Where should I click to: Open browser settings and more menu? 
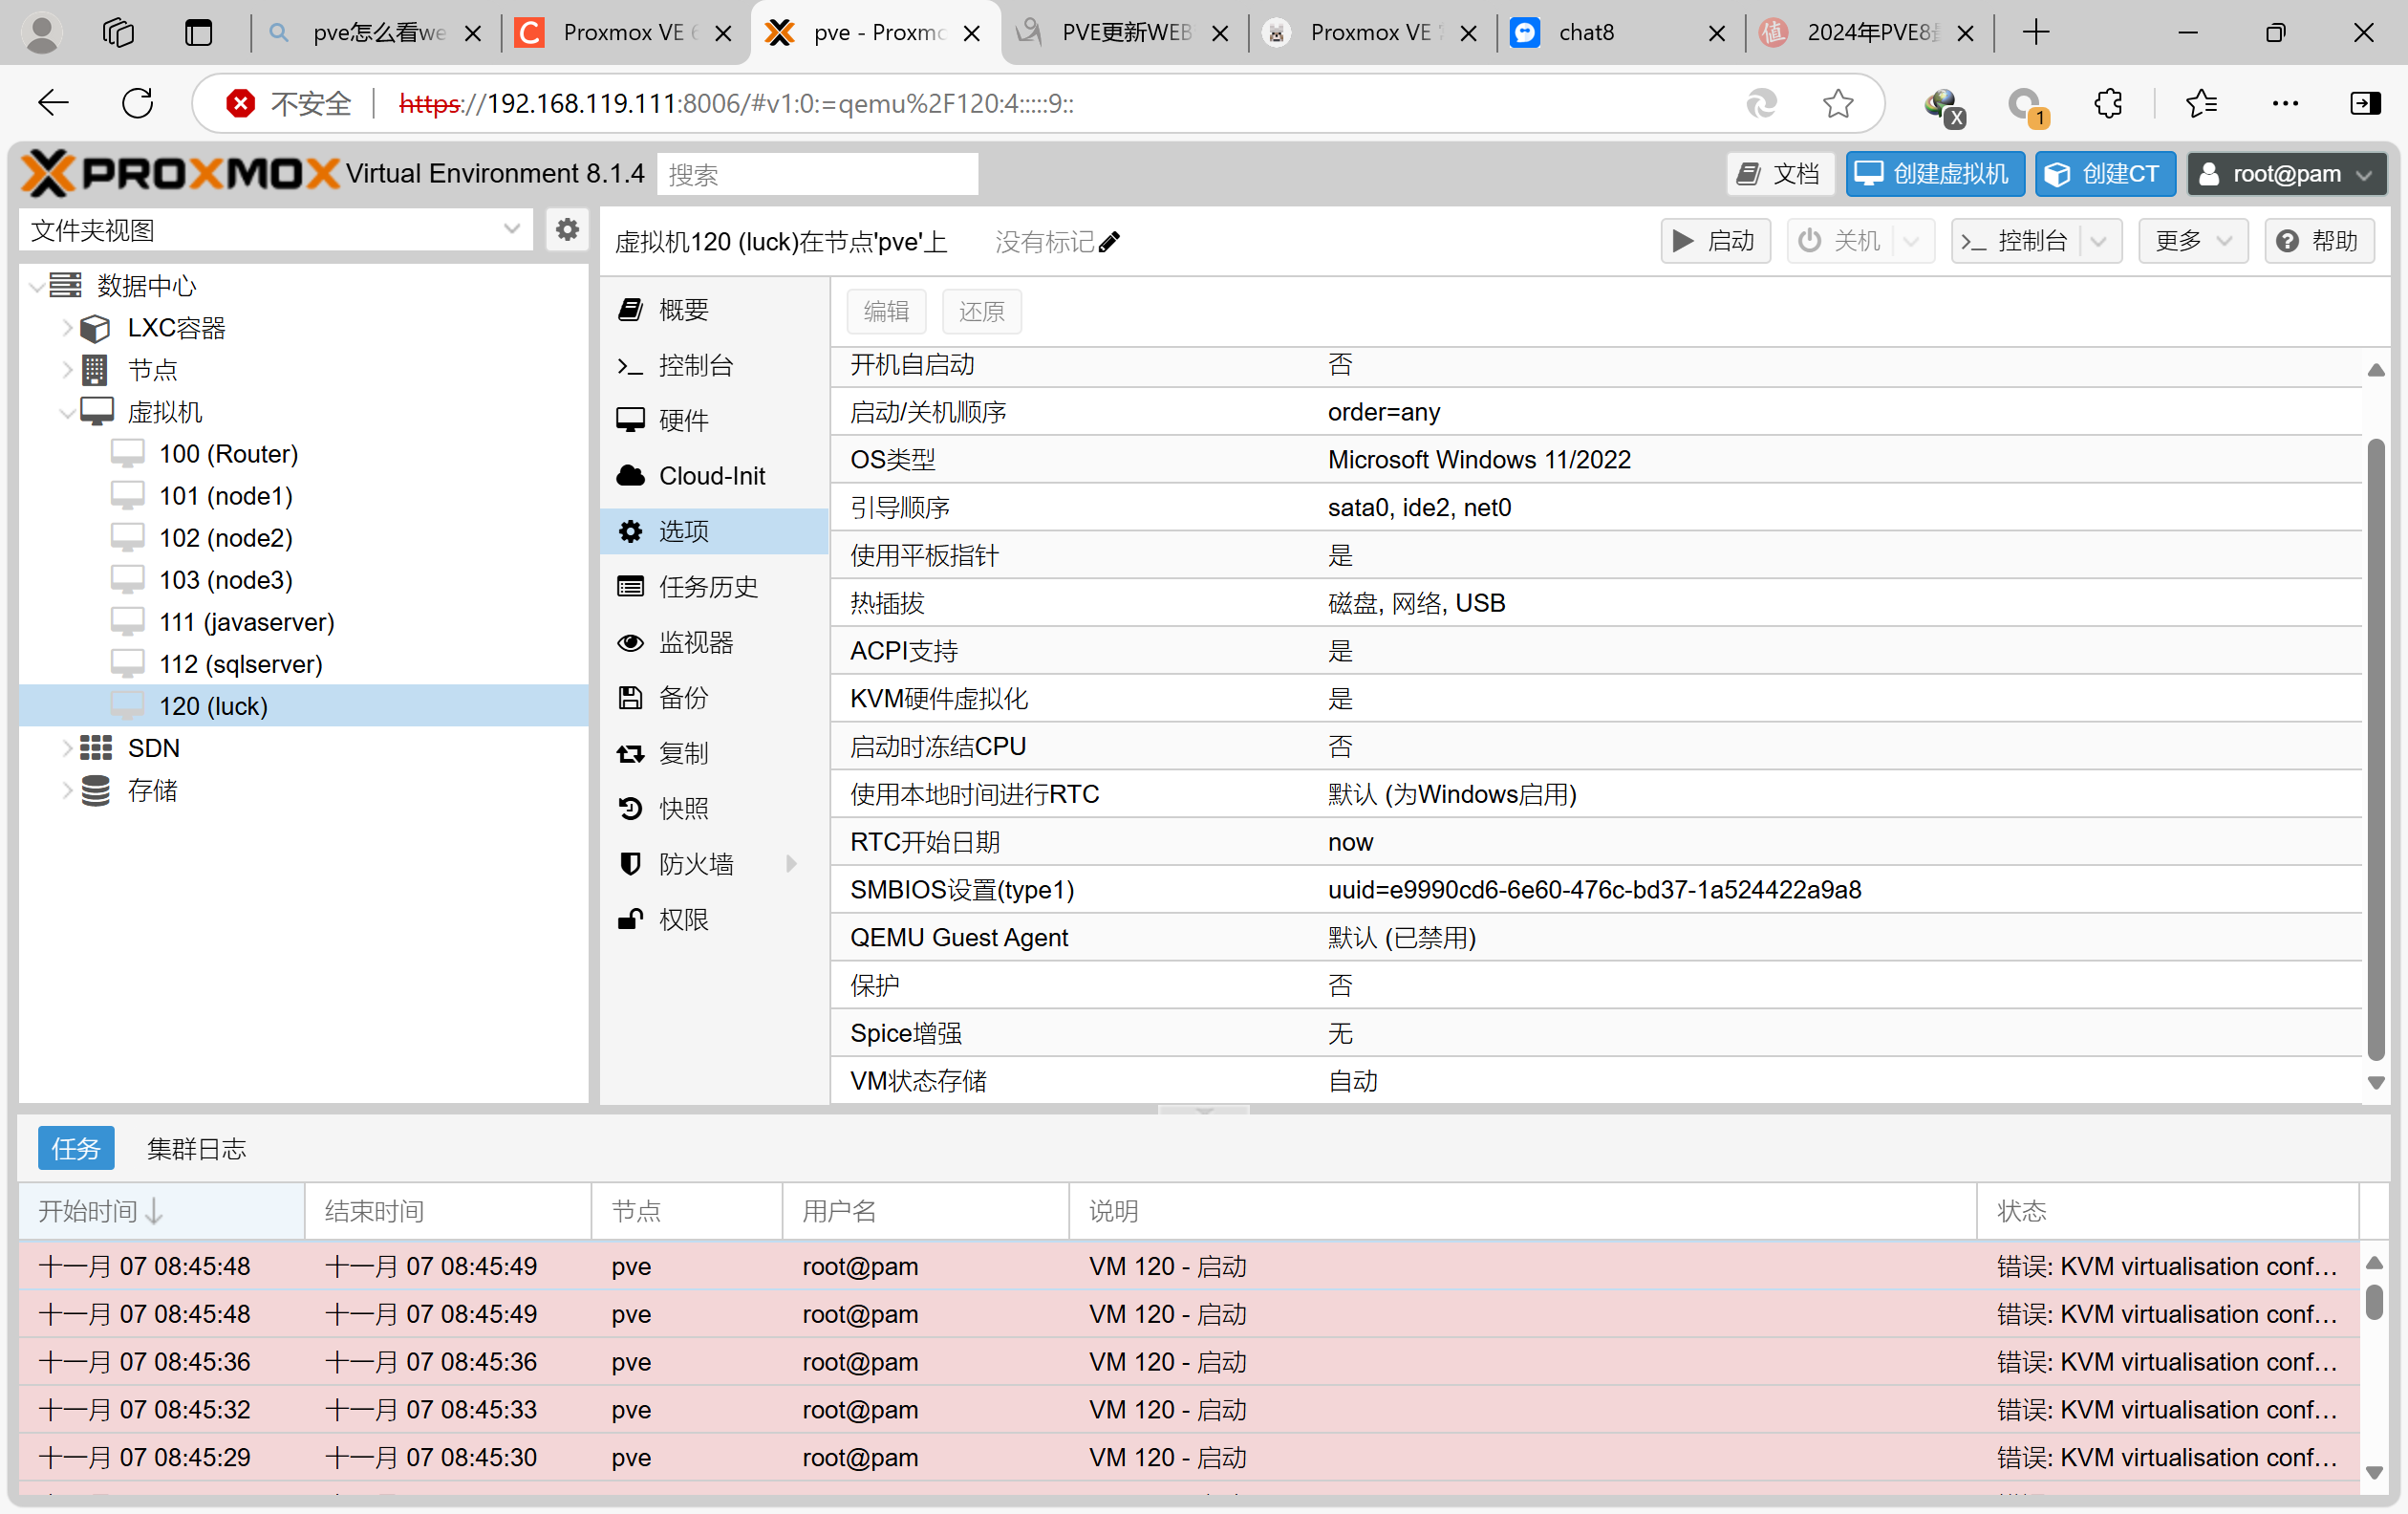pos(2285,103)
